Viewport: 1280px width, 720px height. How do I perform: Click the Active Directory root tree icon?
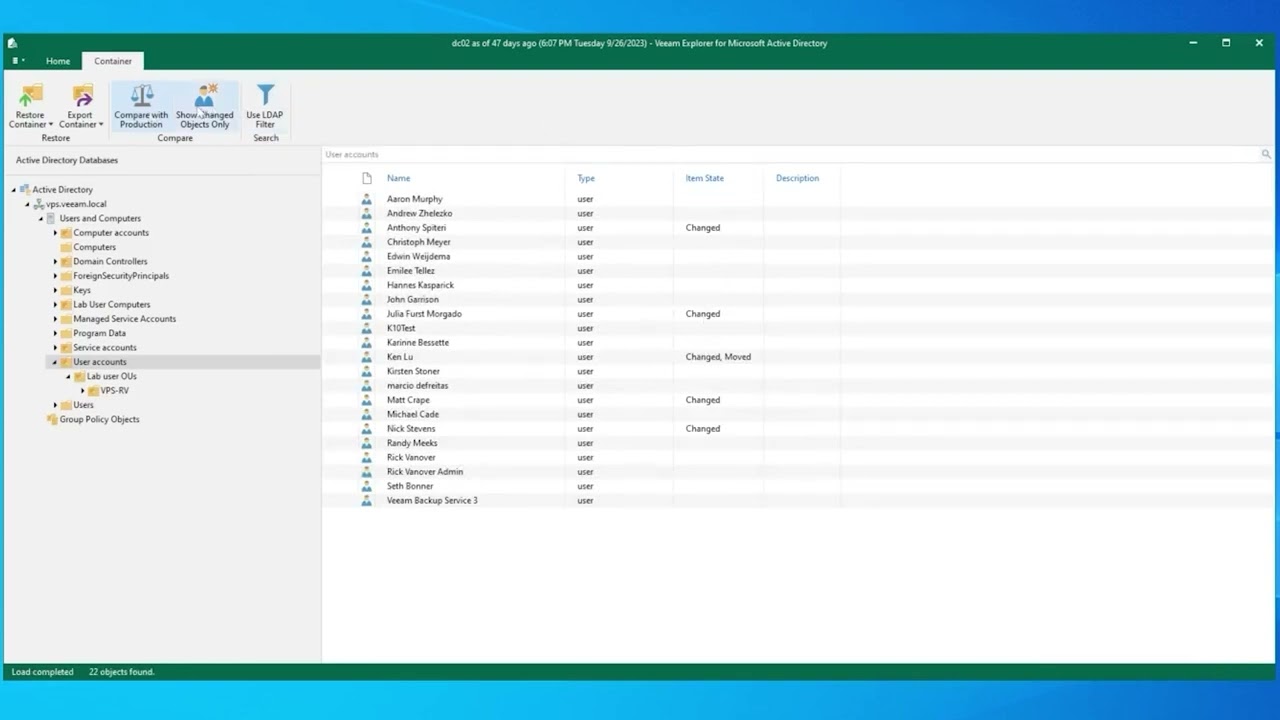(x=25, y=189)
